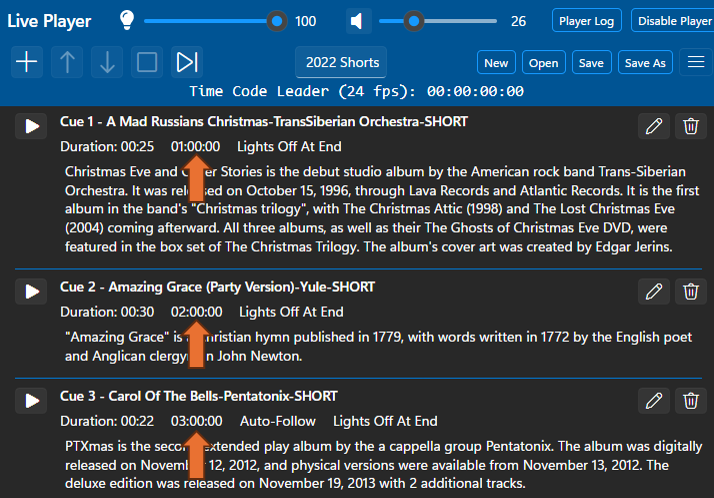Click the 2022 Shorts playlist button
Screen dimensions: 714x498
[x=343, y=62]
